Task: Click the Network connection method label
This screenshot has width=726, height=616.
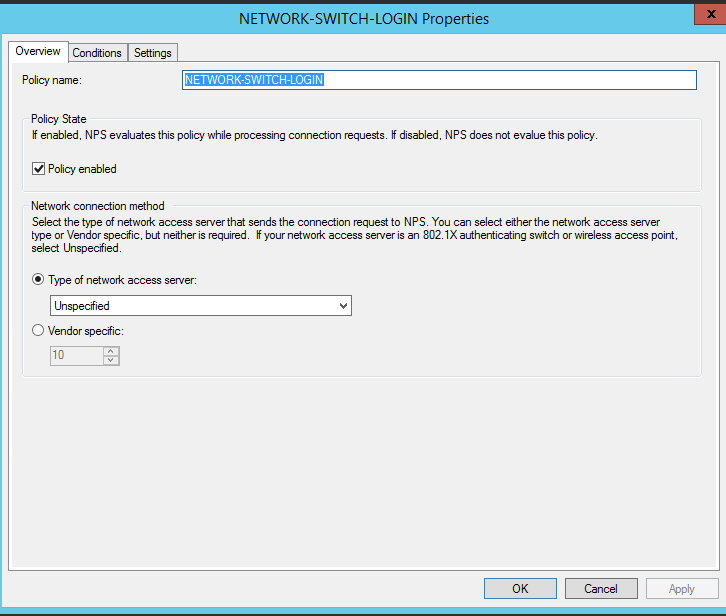Action: (x=98, y=206)
